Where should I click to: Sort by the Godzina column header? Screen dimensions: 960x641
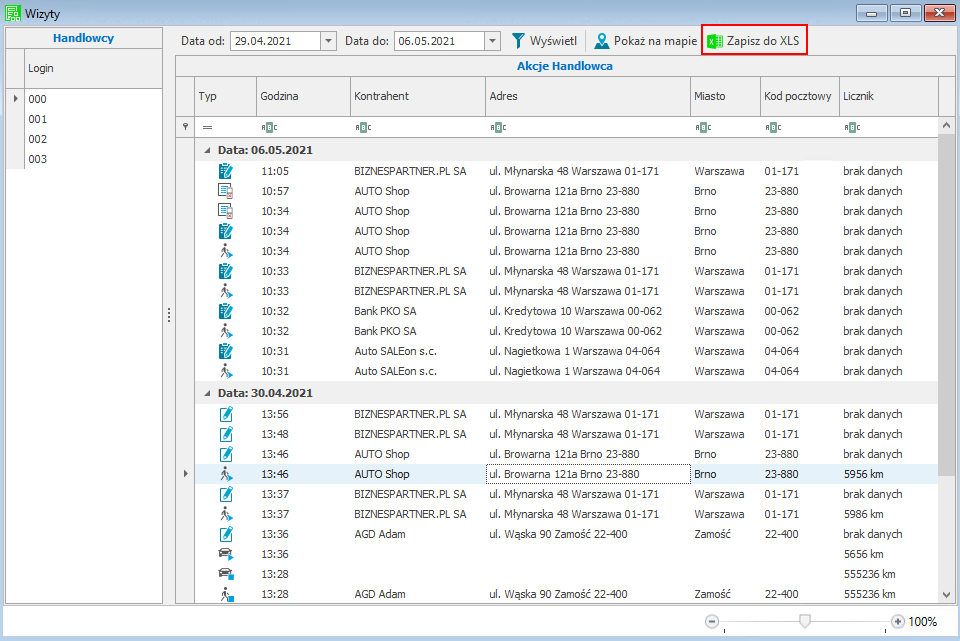[x=302, y=96]
